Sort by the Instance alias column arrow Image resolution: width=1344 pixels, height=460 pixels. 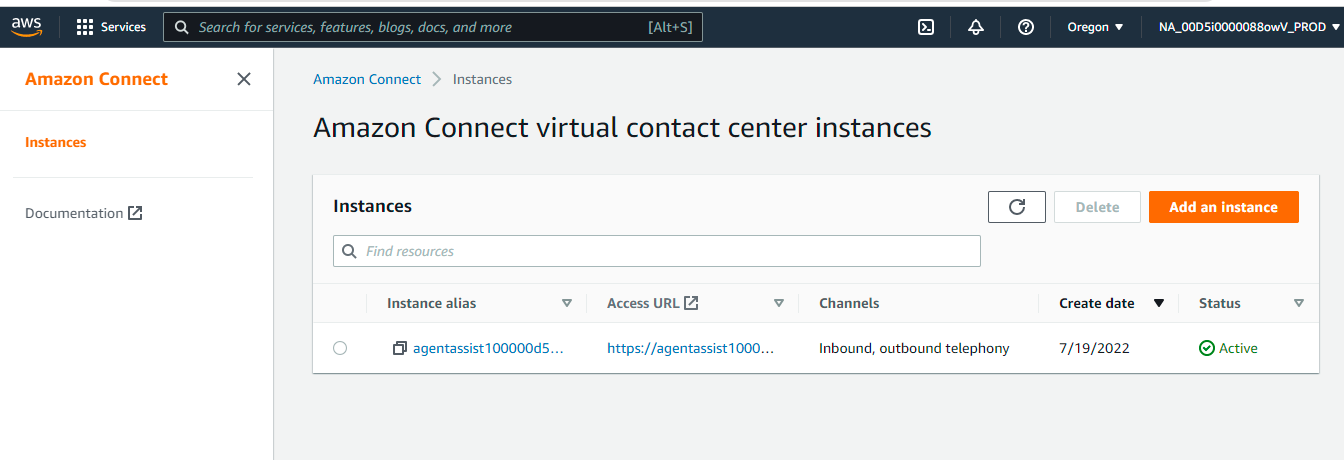point(567,303)
